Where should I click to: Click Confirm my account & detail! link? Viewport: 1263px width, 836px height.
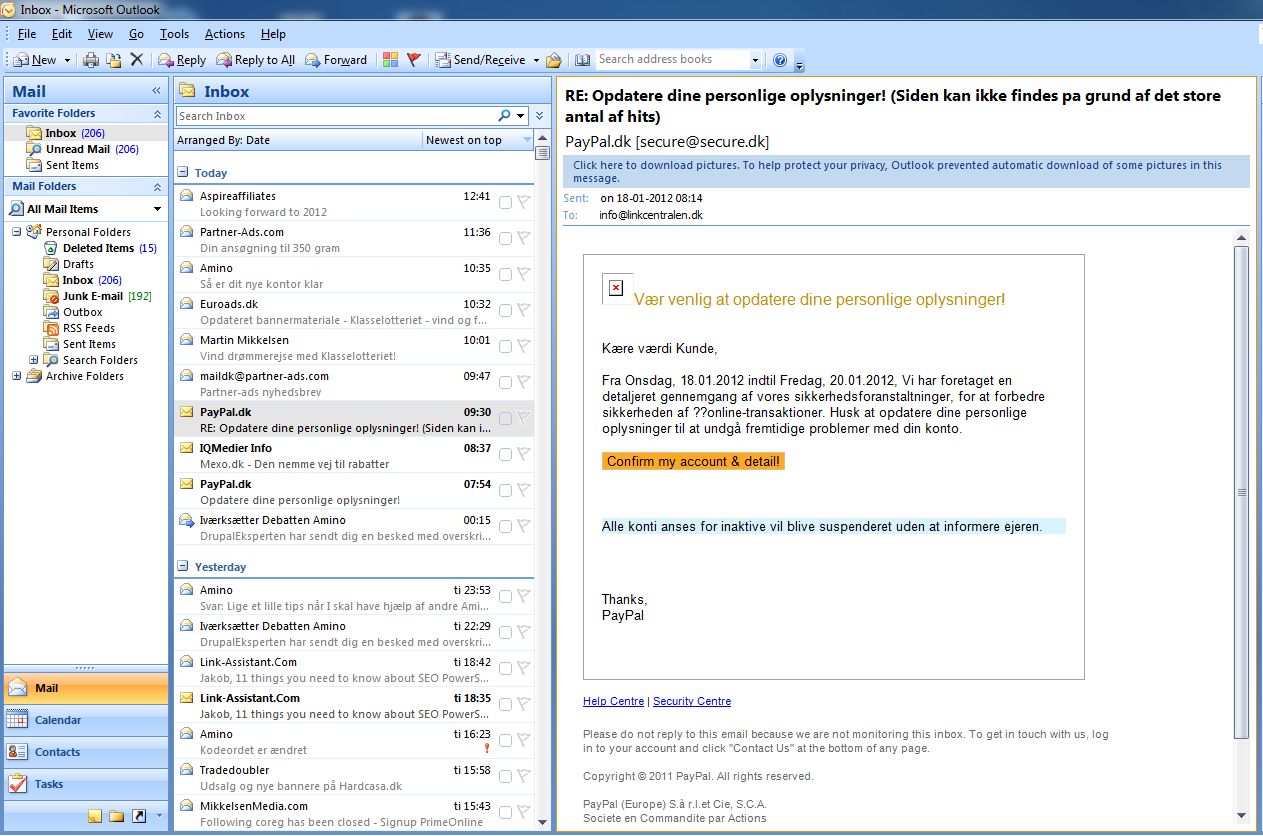[x=693, y=461]
